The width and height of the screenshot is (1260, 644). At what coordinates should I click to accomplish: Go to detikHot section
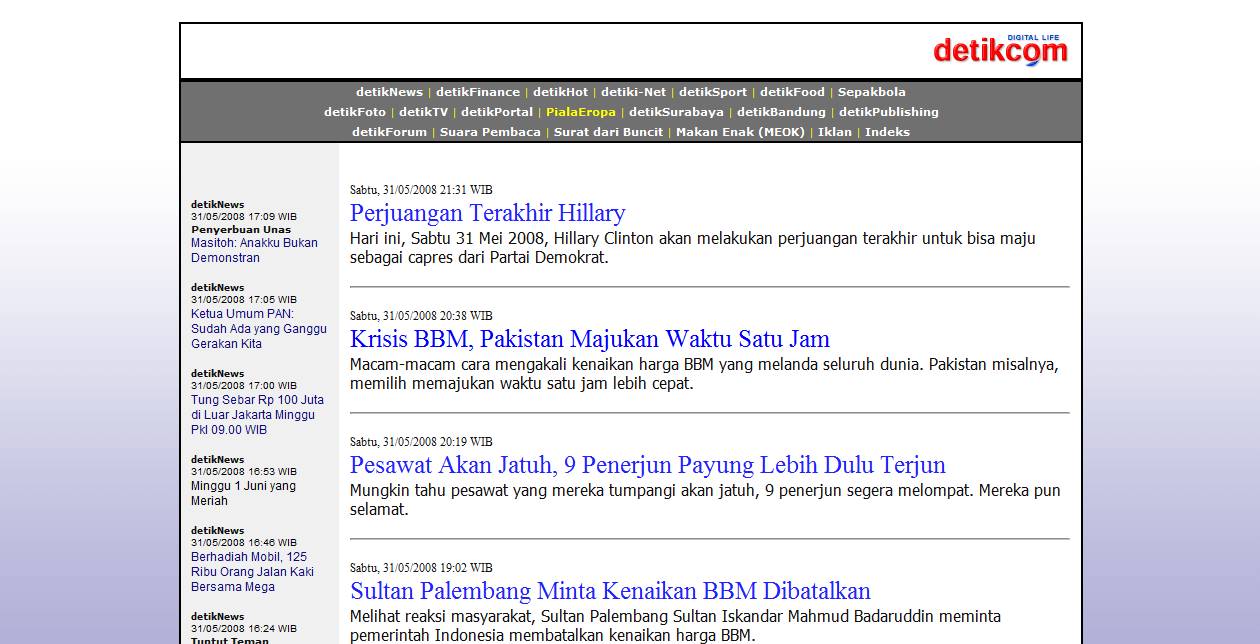click(560, 92)
